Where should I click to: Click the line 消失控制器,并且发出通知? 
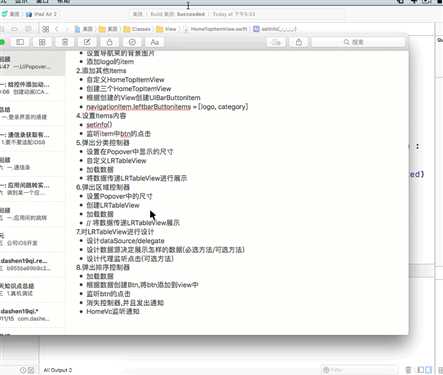tap(125, 303)
